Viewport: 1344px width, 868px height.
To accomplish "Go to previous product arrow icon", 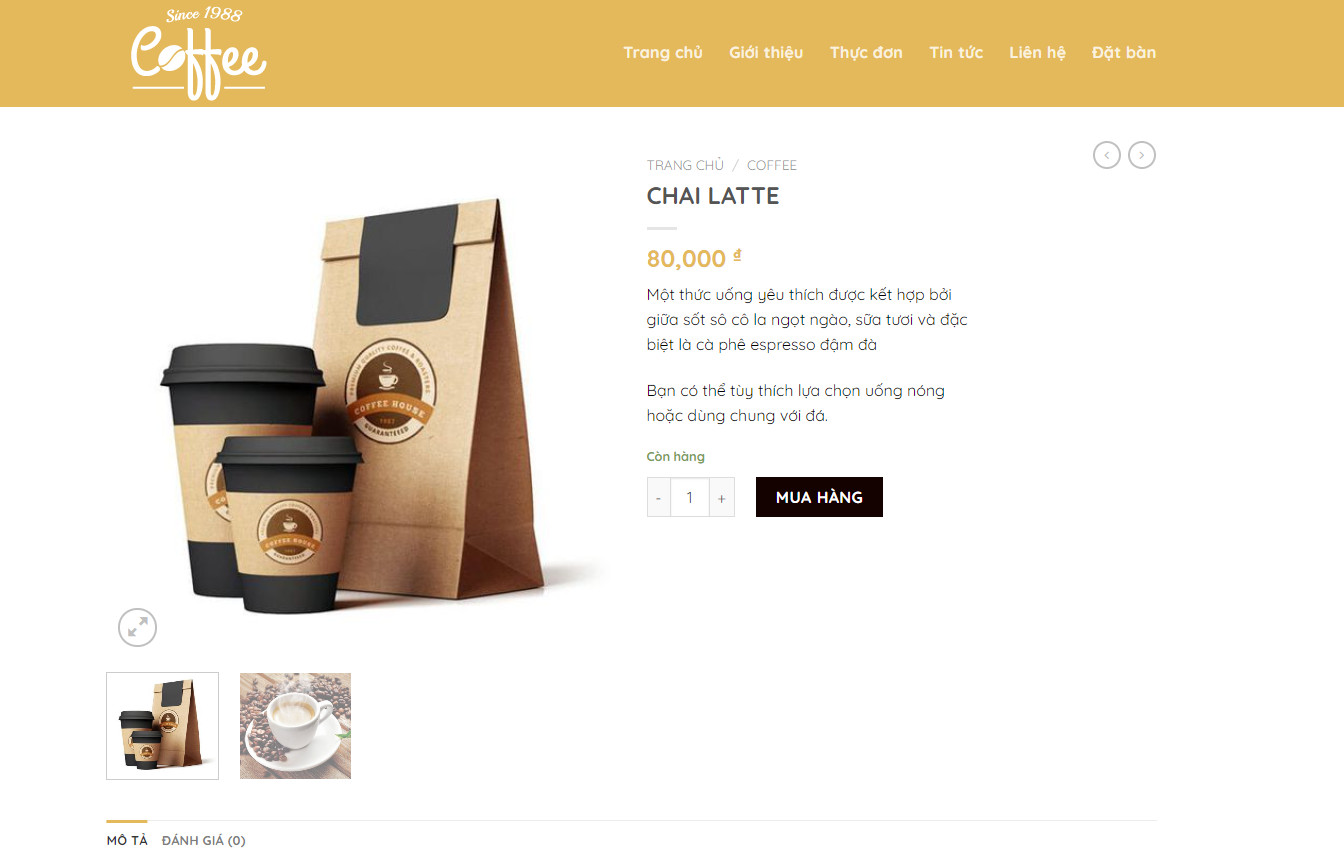I will coord(1106,155).
